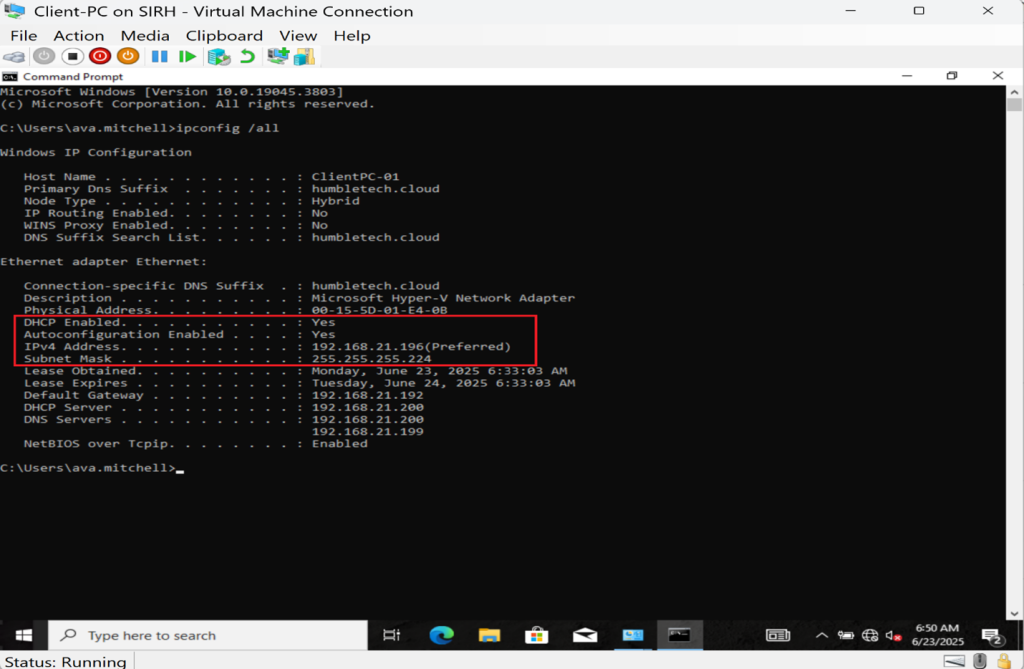Save VM state with the orange icon
This screenshot has height=669, width=1024.
click(127, 57)
